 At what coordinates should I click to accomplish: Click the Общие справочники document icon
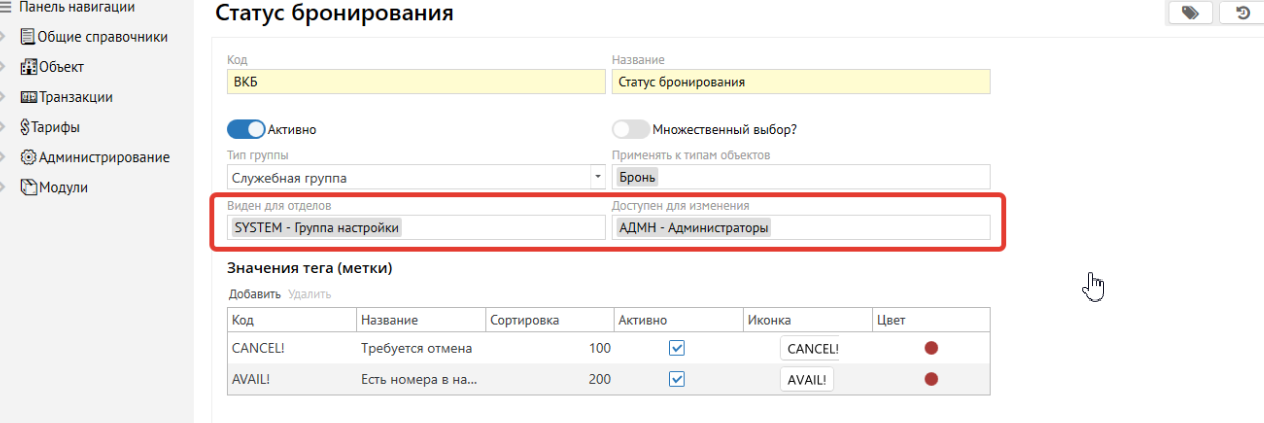tap(28, 37)
